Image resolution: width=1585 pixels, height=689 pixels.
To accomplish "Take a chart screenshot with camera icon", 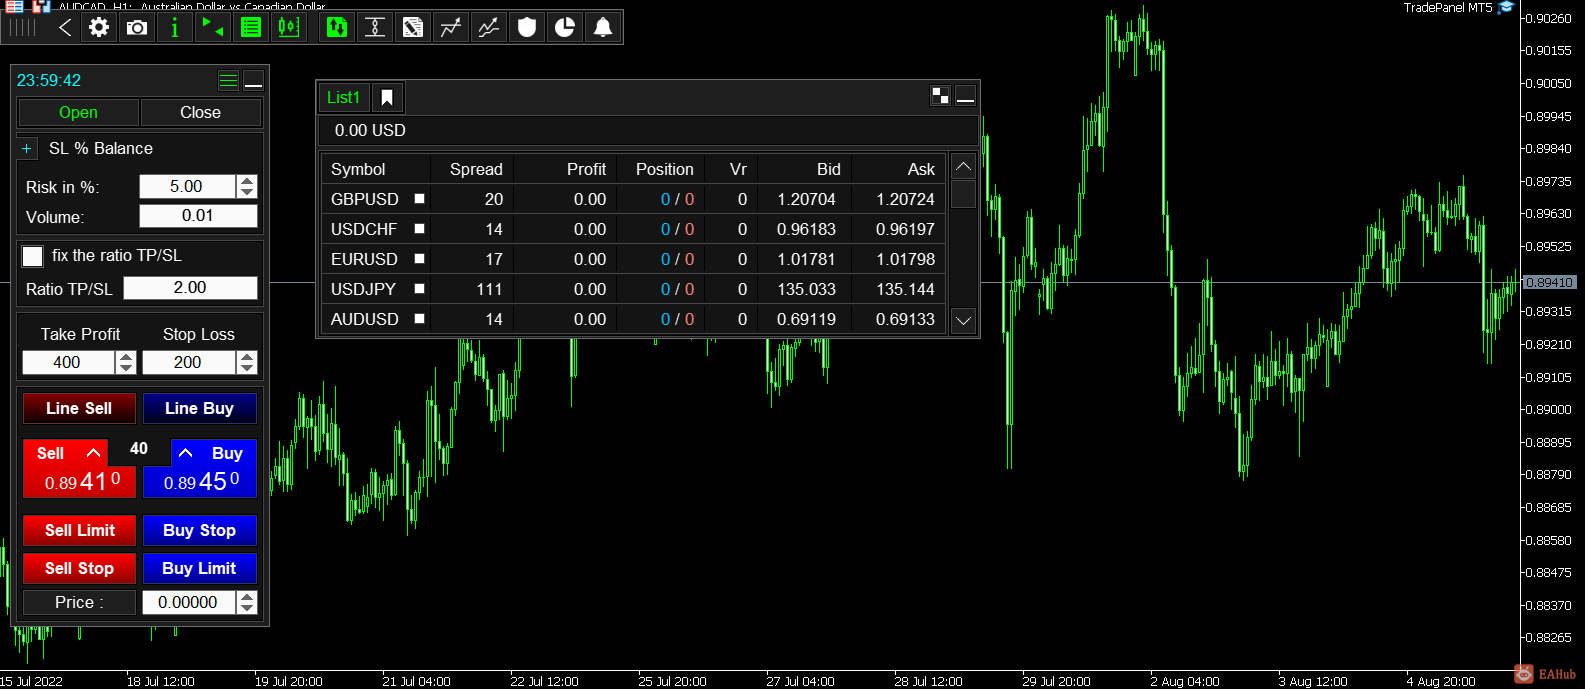I will tap(137, 27).
